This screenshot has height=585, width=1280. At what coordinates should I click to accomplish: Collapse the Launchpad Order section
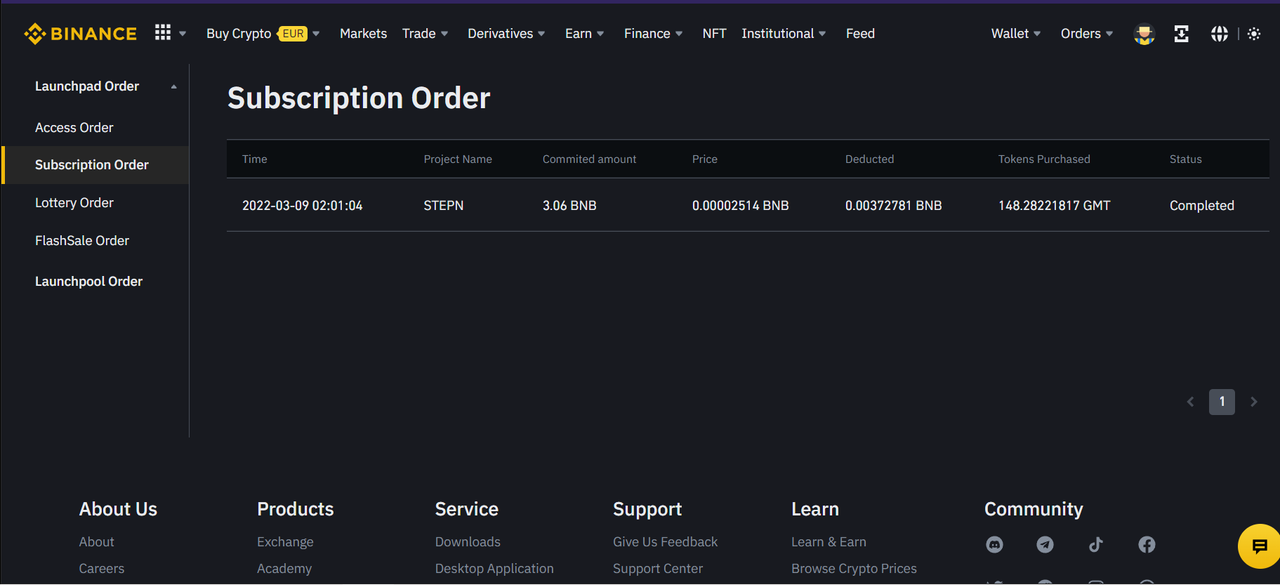tap(174, 87)
